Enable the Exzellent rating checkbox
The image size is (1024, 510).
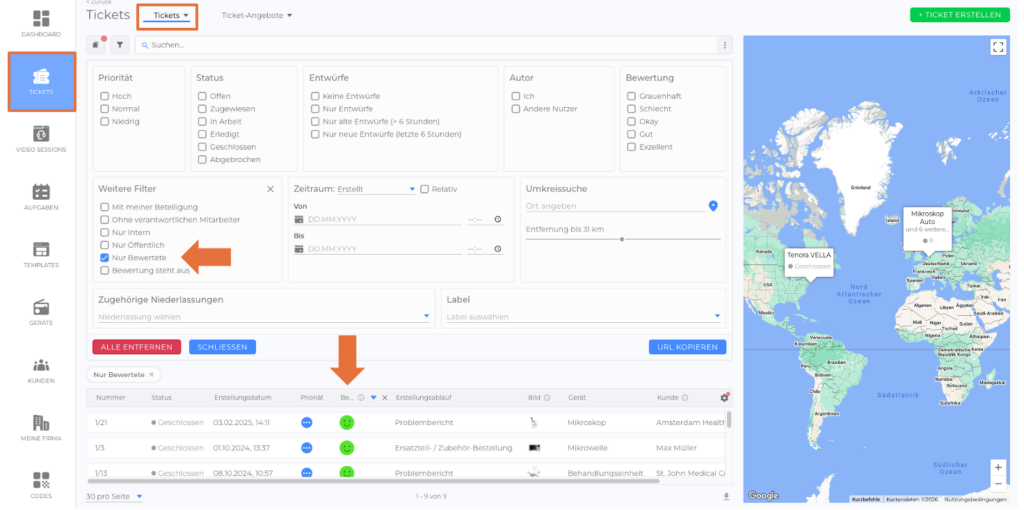click(631, 147)
